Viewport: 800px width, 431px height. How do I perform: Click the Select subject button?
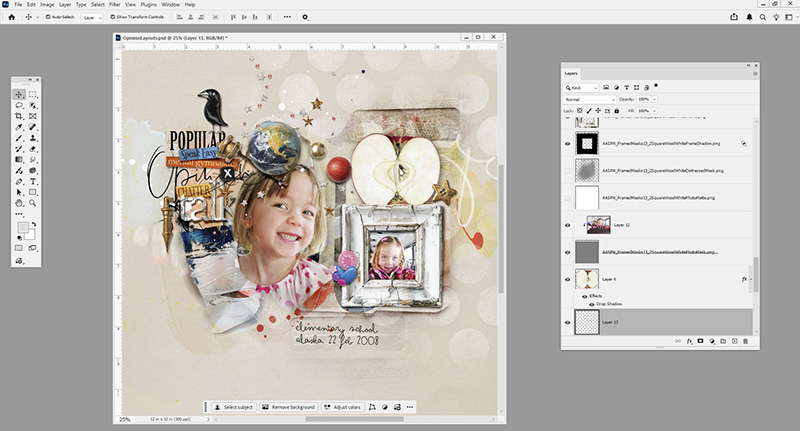pyautogui.click(x=233, y=407)
